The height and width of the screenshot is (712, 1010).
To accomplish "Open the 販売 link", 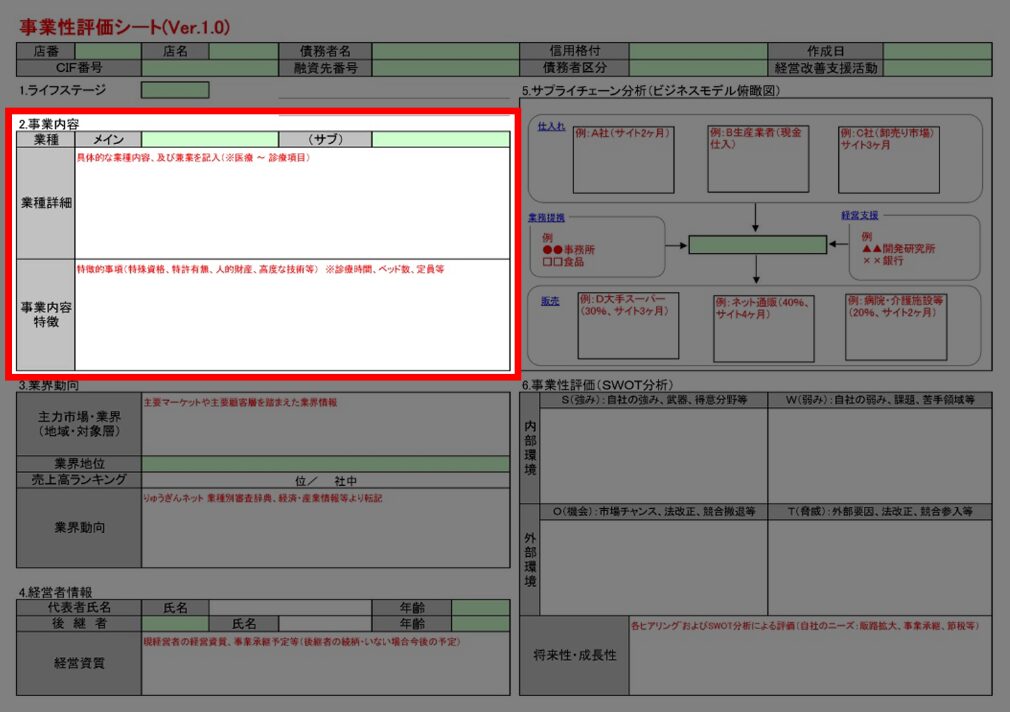I will pos(550,301).
